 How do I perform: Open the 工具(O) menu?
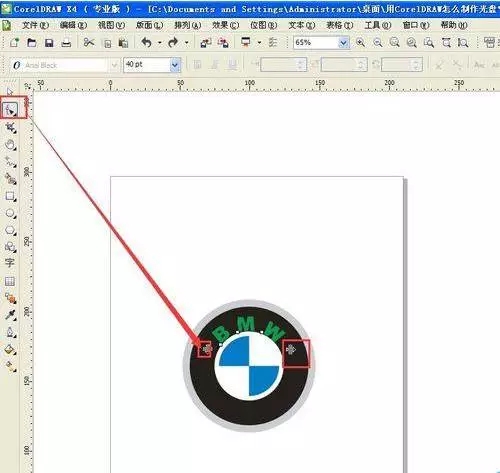pyautogui.click(x=378, y=25)
